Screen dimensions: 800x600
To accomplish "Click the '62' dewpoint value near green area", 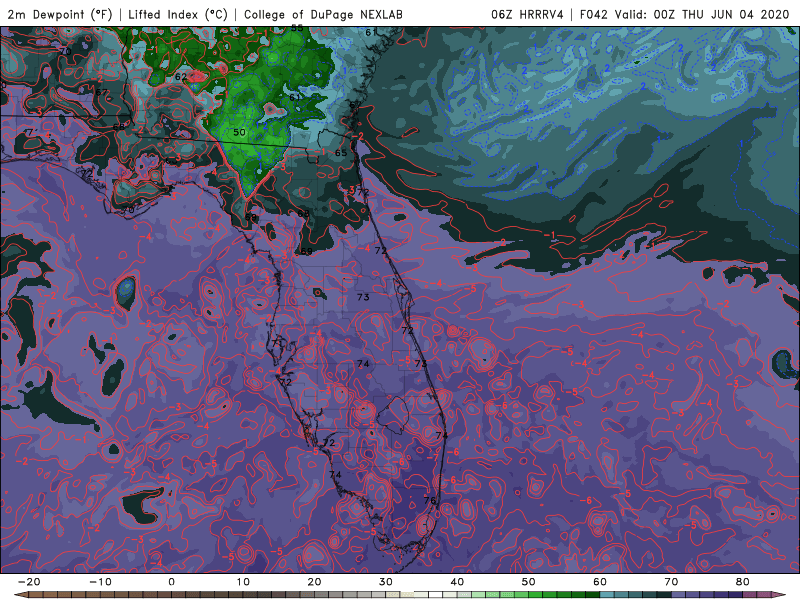I will point(181,77).
